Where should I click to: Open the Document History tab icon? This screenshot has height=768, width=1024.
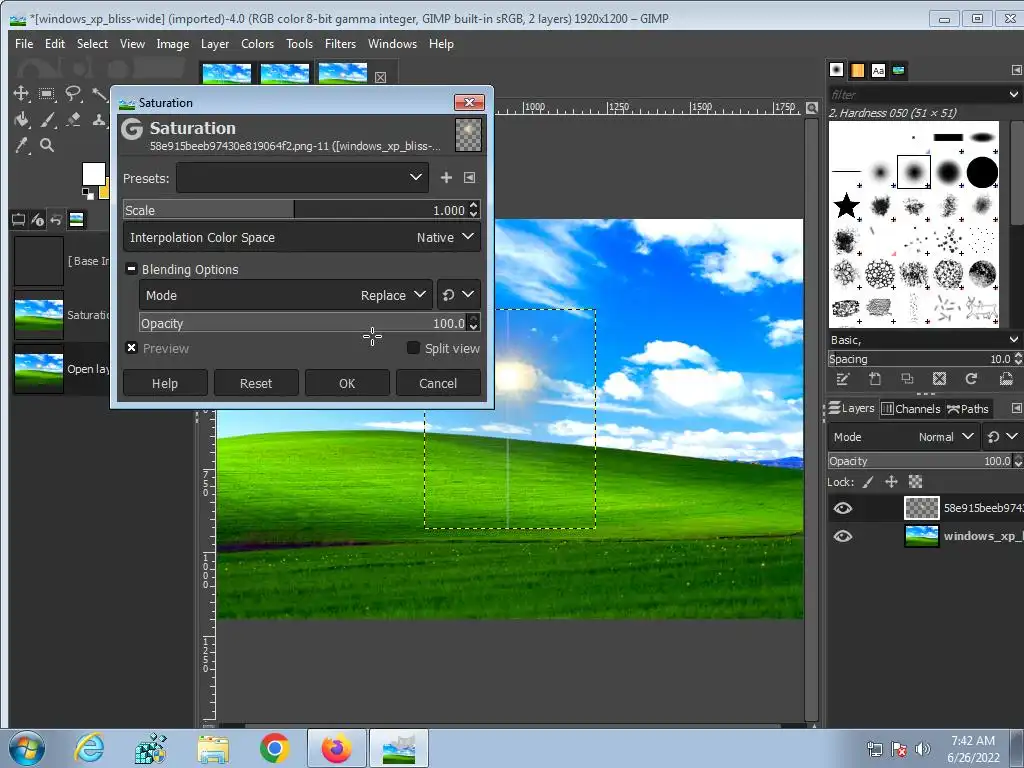tap(899, 70)
